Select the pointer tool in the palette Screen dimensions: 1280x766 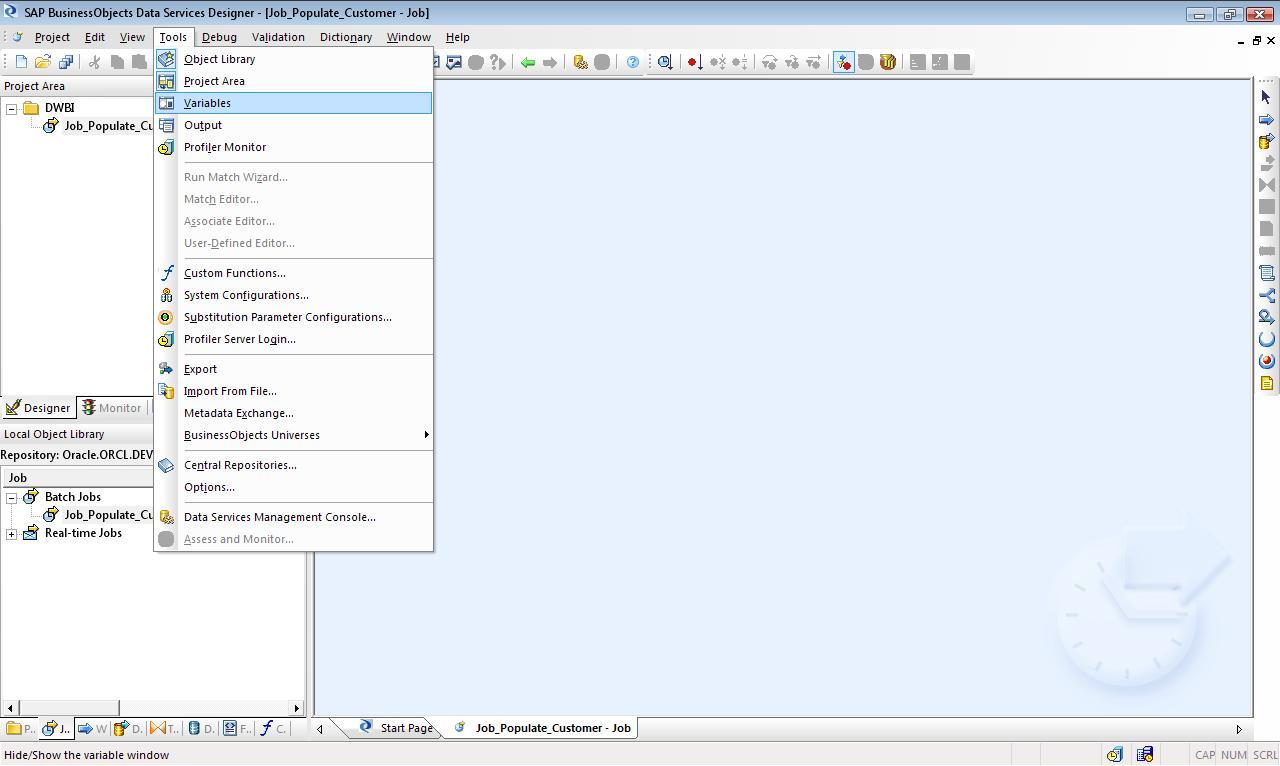[1266, 97]
